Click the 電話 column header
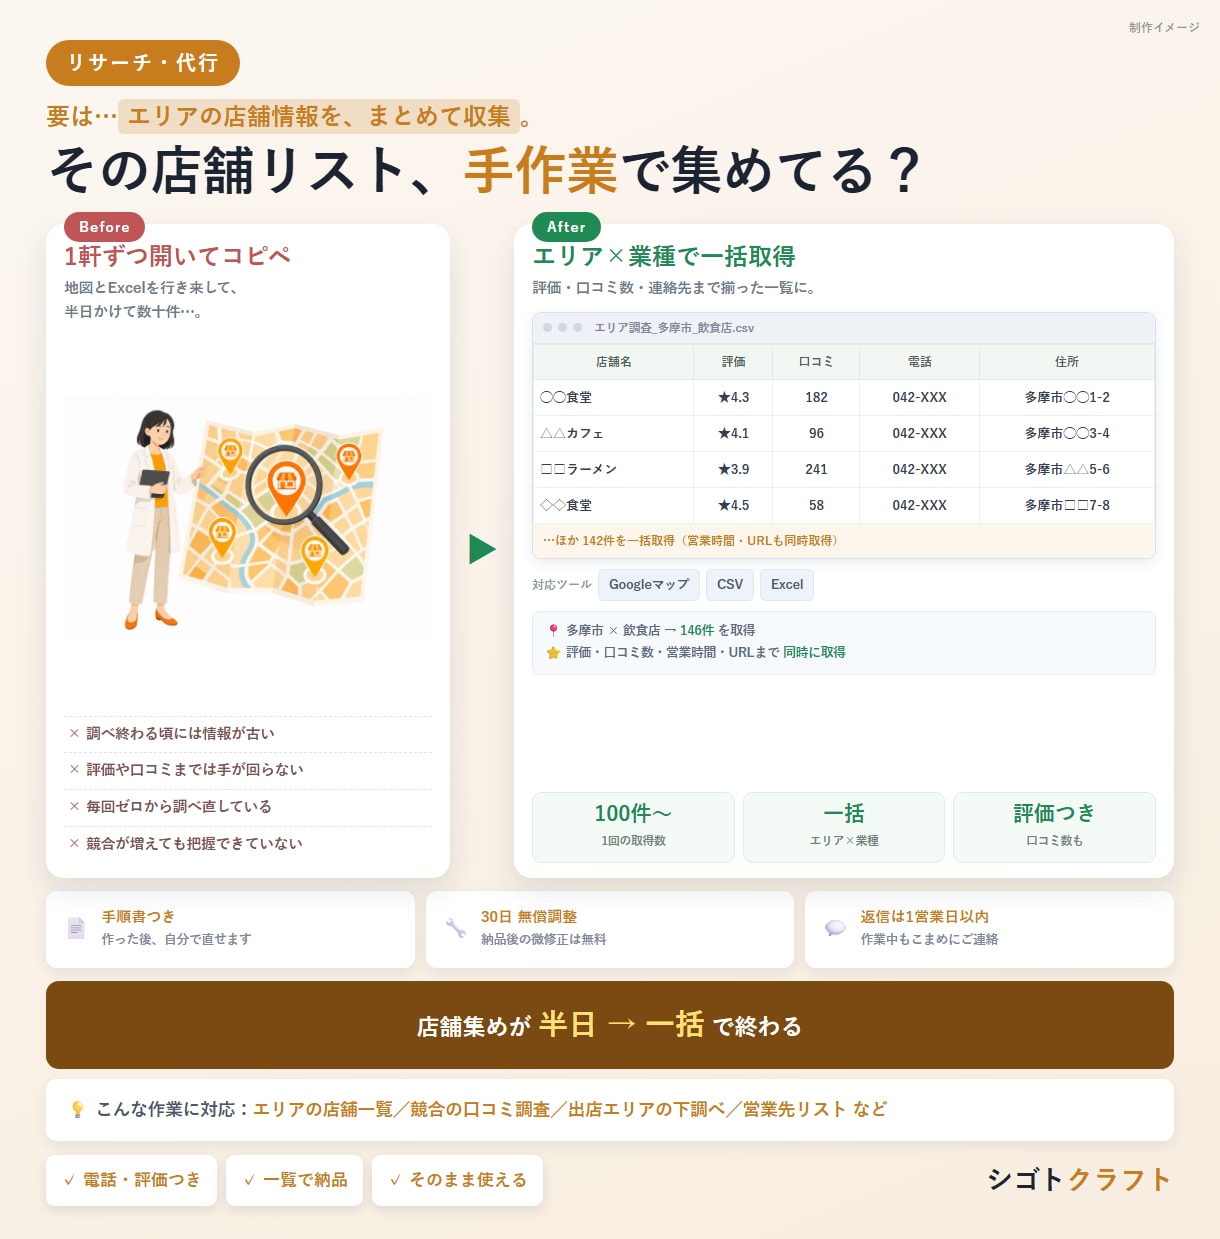 coord(919,362)
